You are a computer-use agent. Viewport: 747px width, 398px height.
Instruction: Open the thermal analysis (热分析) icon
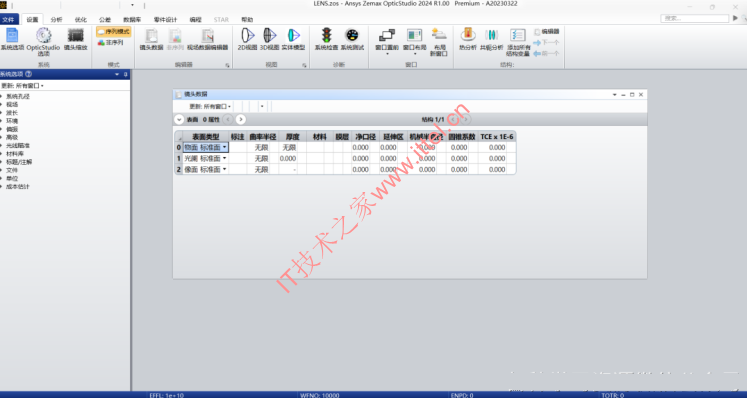(468, 36)
